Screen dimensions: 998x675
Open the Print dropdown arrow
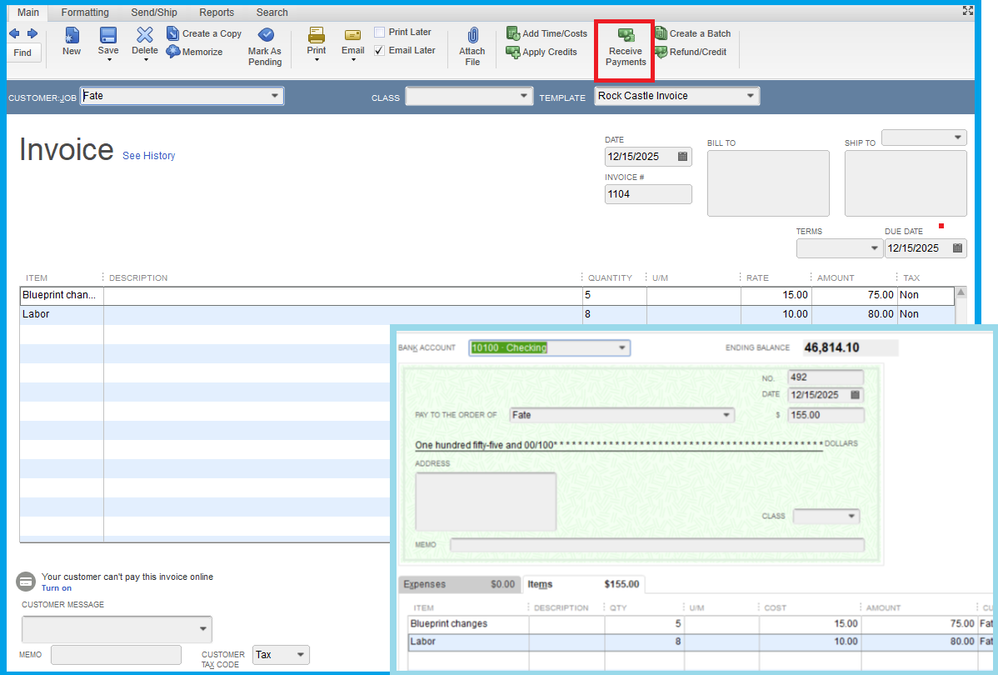click(316, 60)
